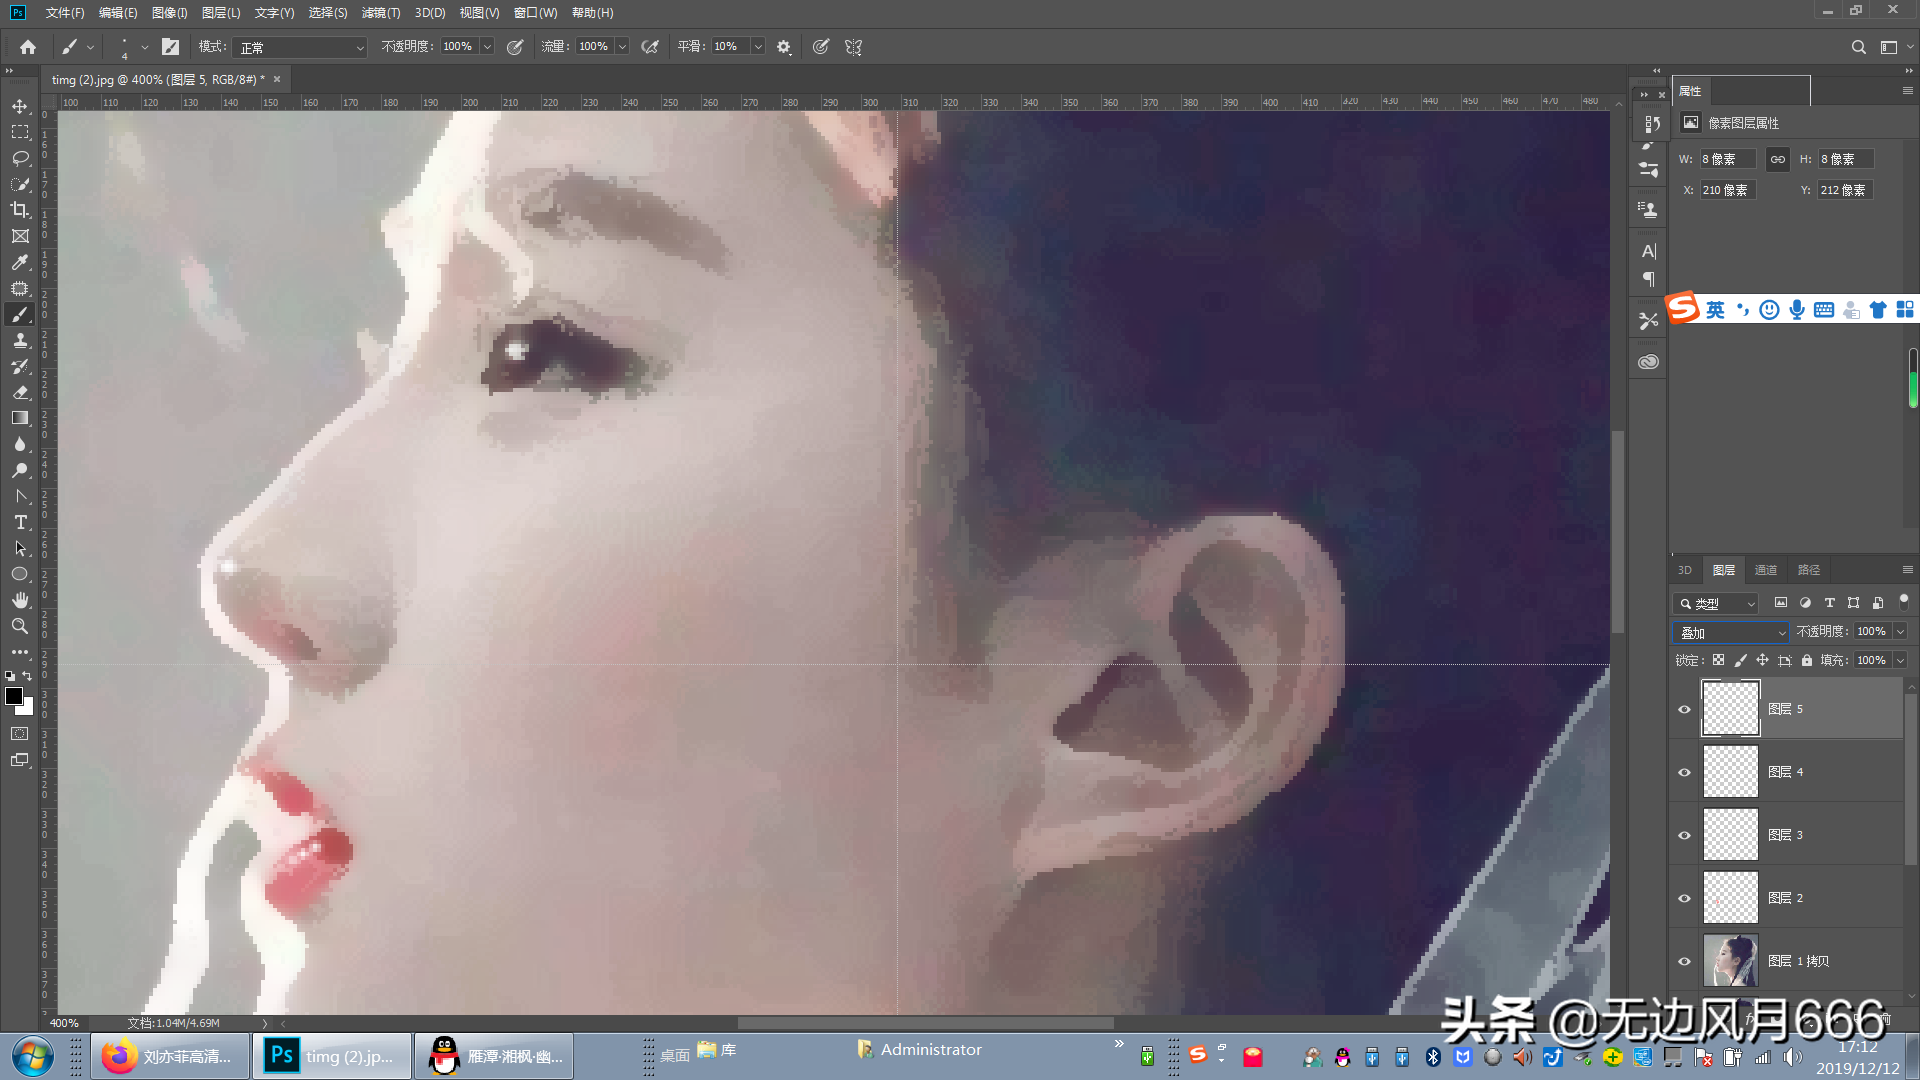
Task: Open the brush opacity dropdown arrow
Action: tap(487, 47)
